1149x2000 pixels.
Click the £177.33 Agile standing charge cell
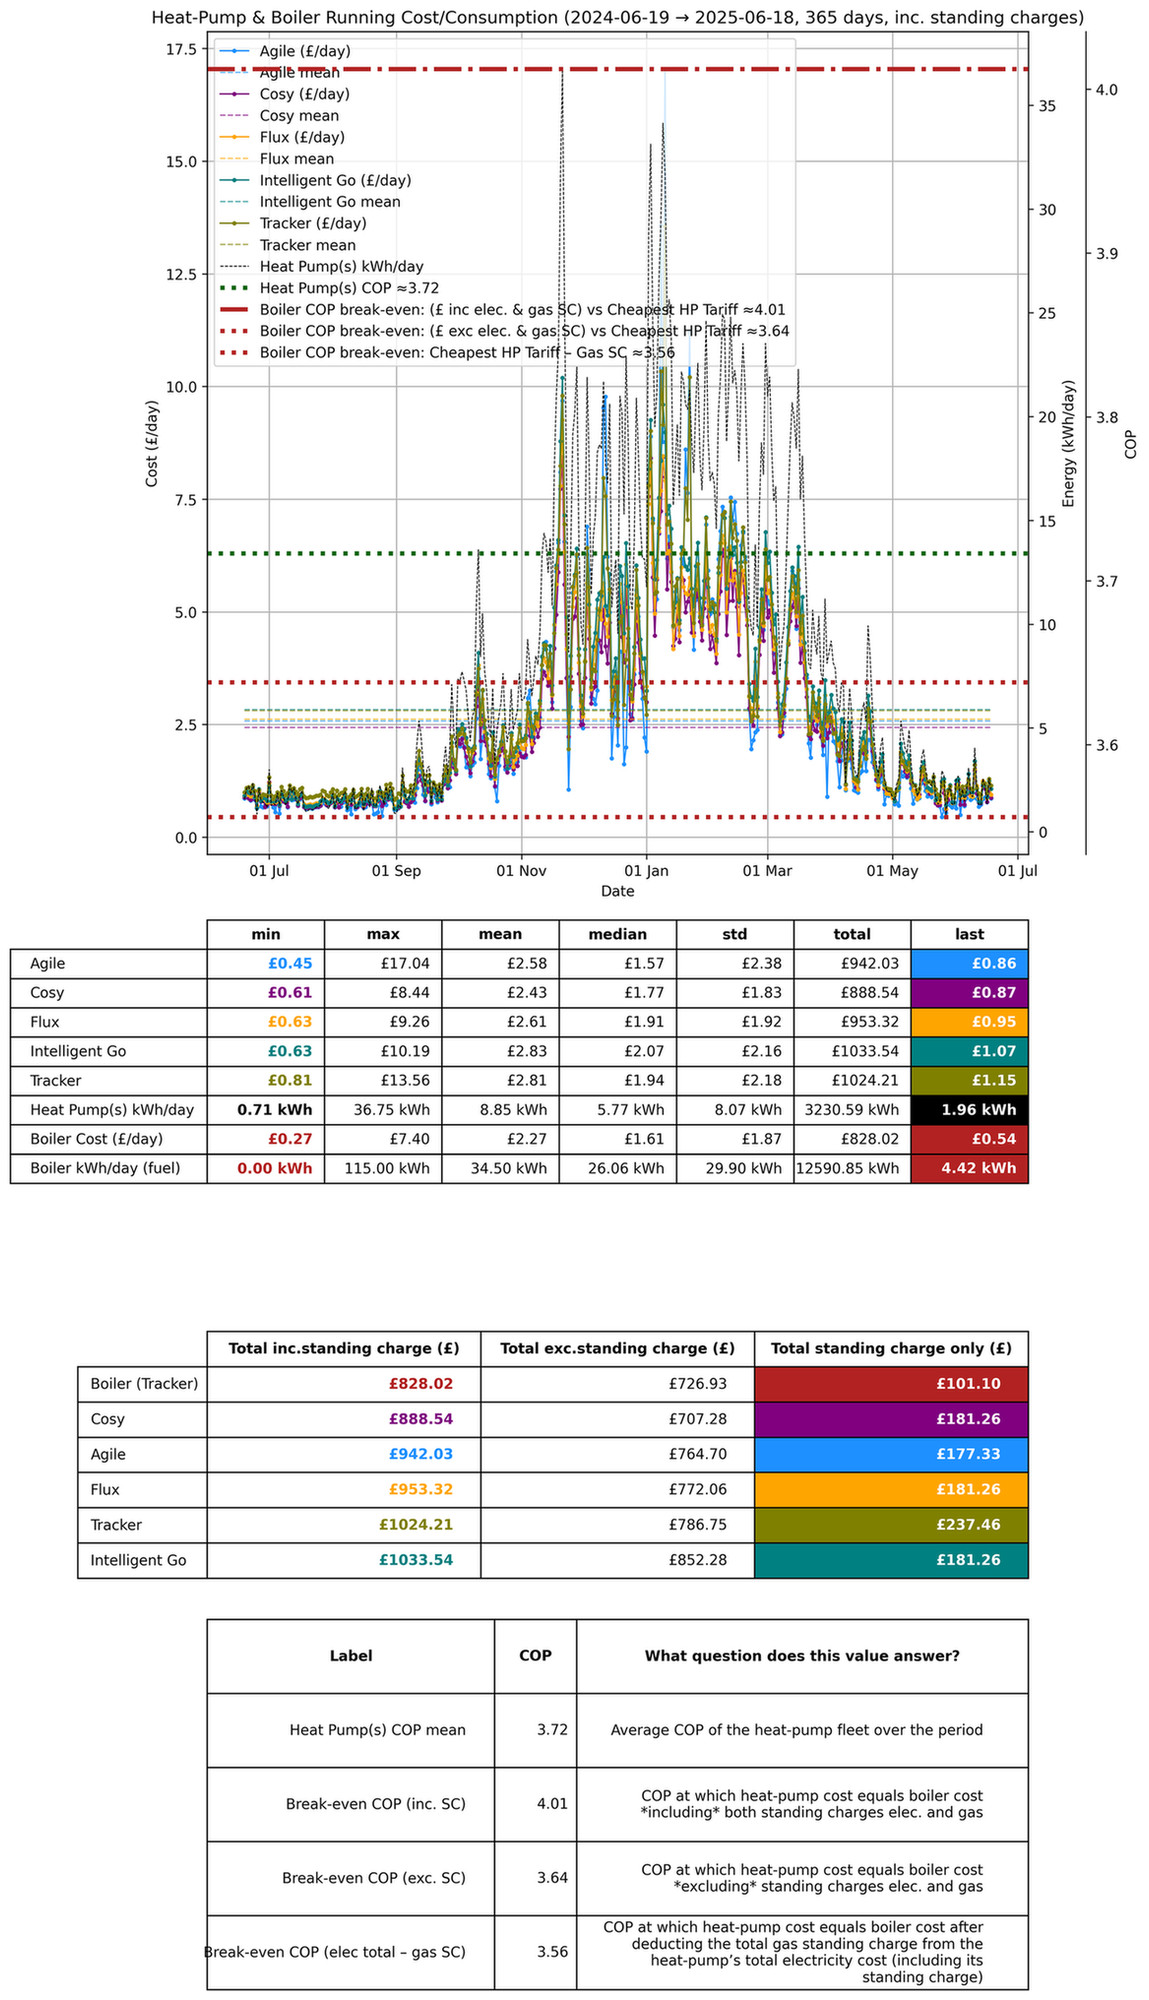pos(891,1455)
